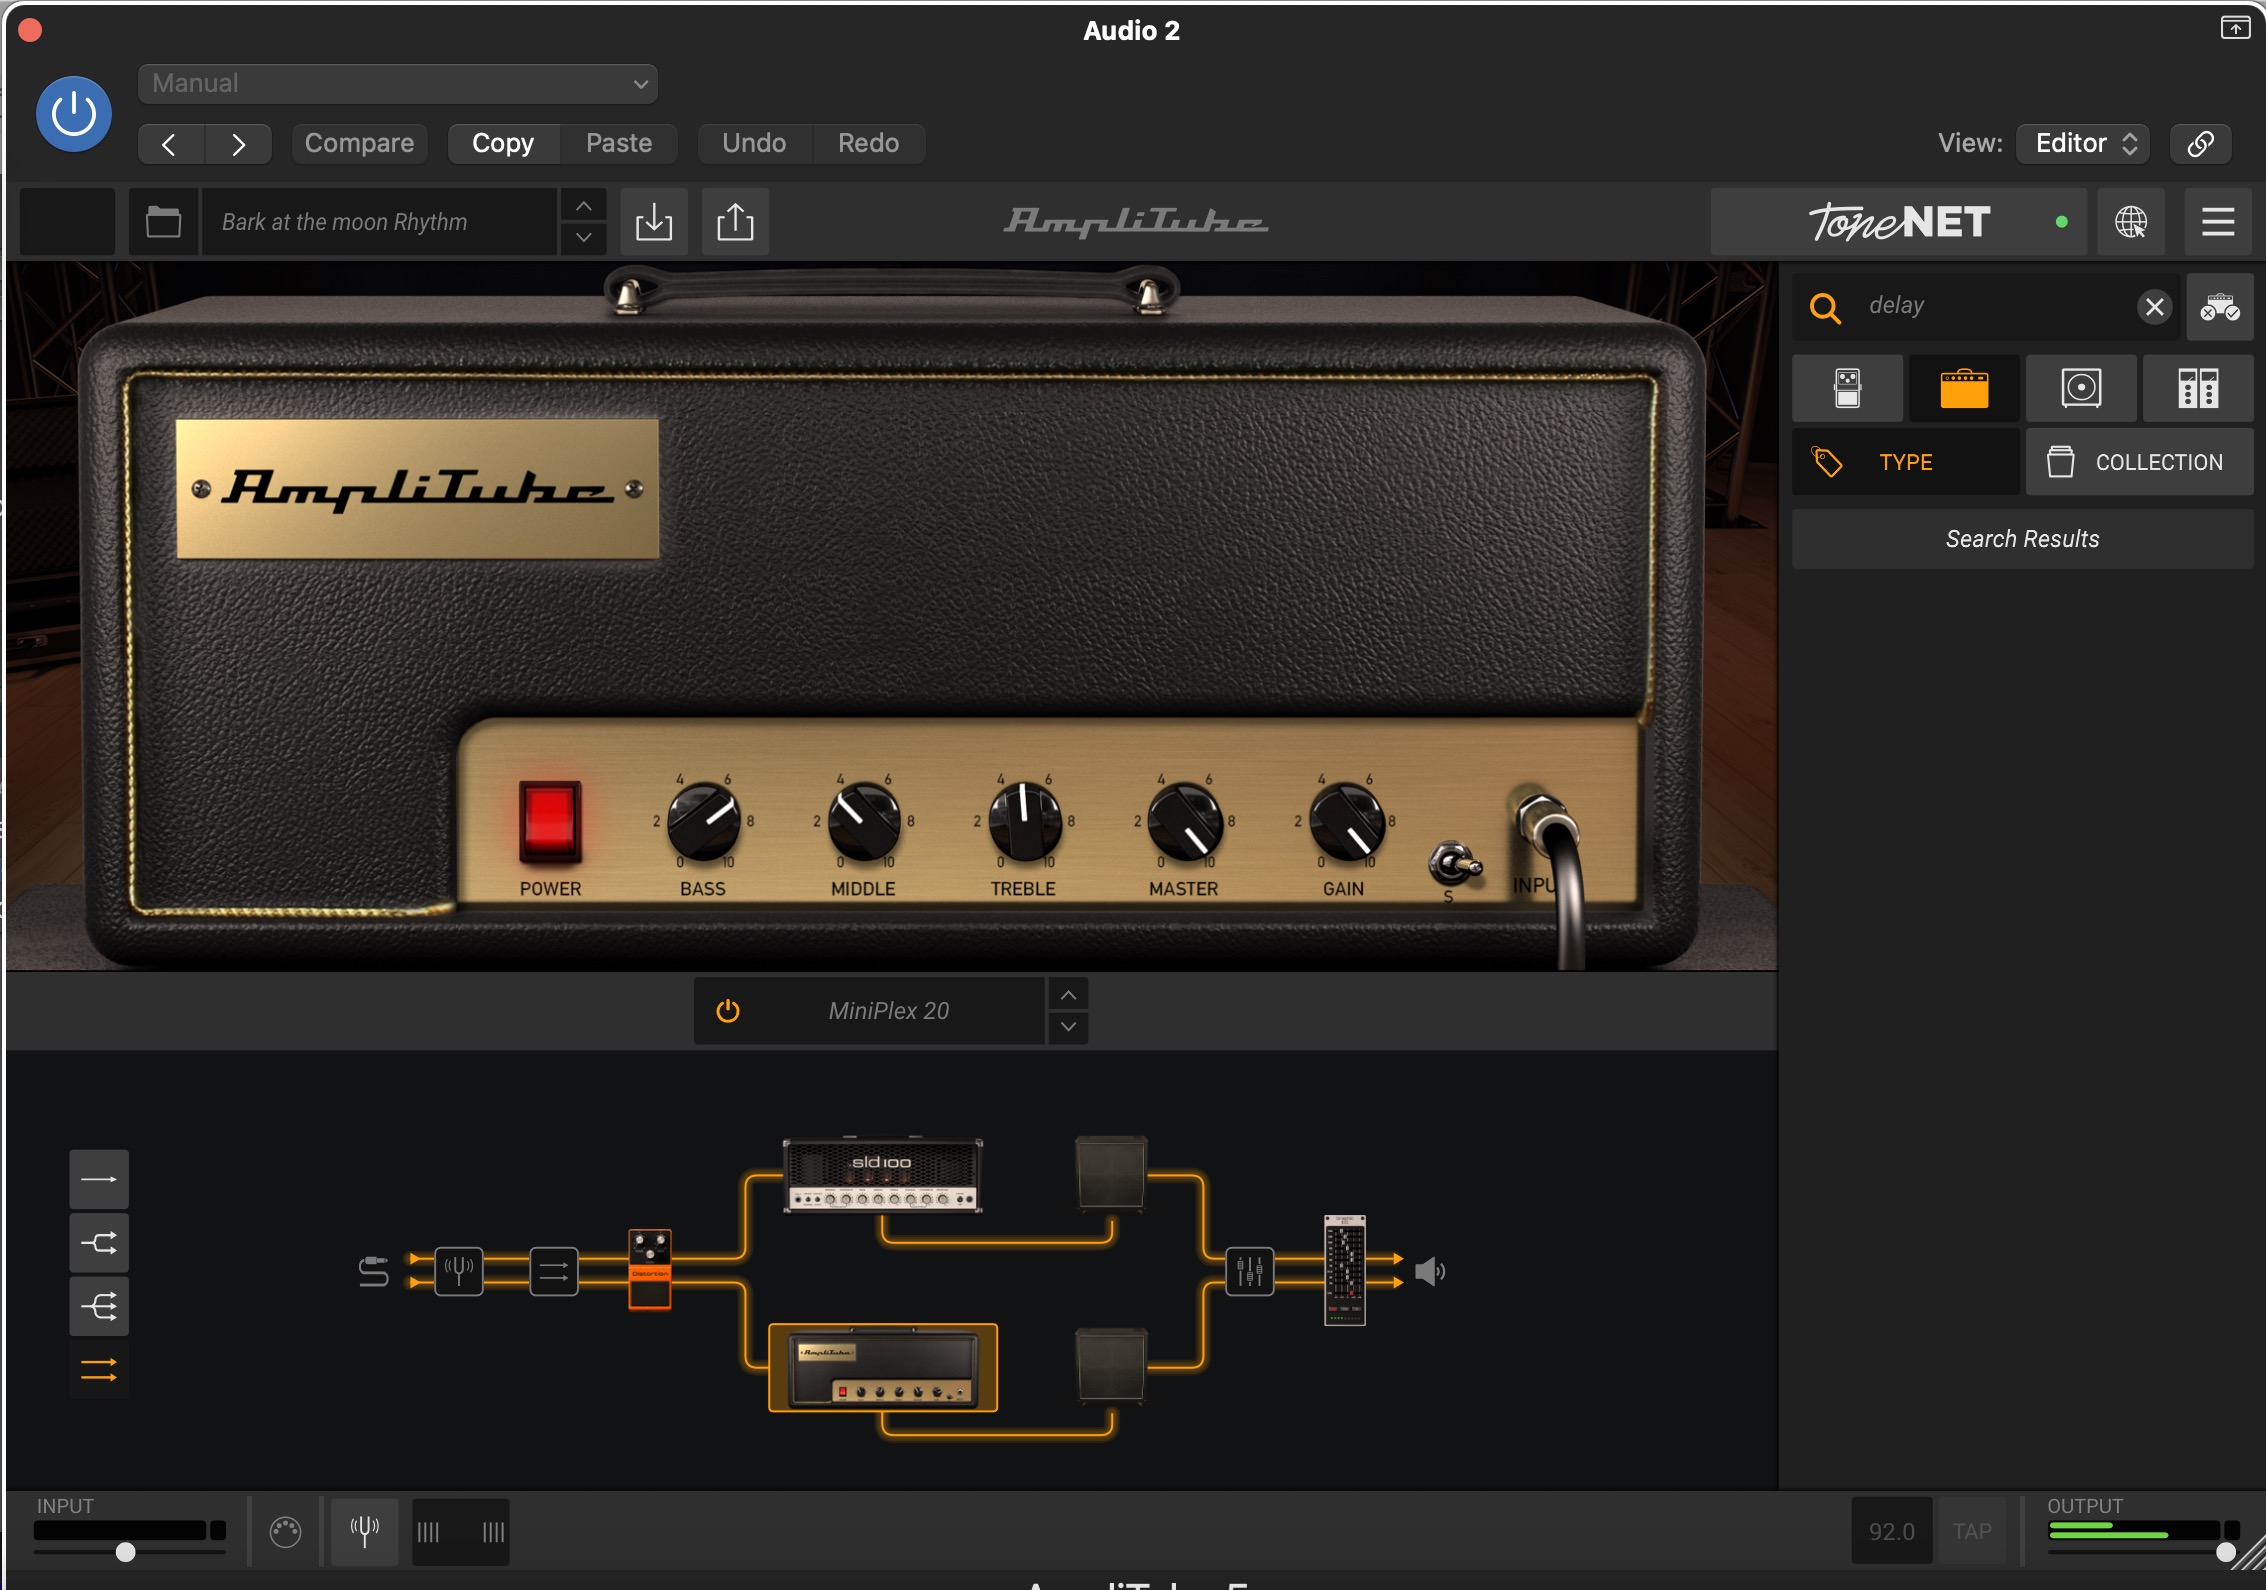The image size is (2266, 1590).
Task: Select the upper cabinet in chain
Action: [1111, 1173]
